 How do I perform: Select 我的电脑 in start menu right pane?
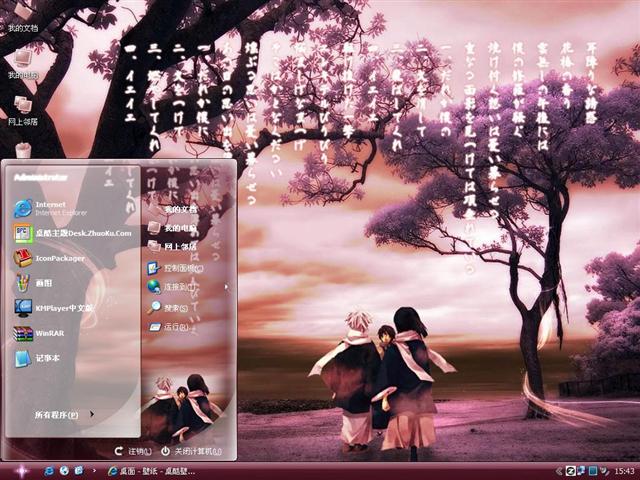coord(173,228)
